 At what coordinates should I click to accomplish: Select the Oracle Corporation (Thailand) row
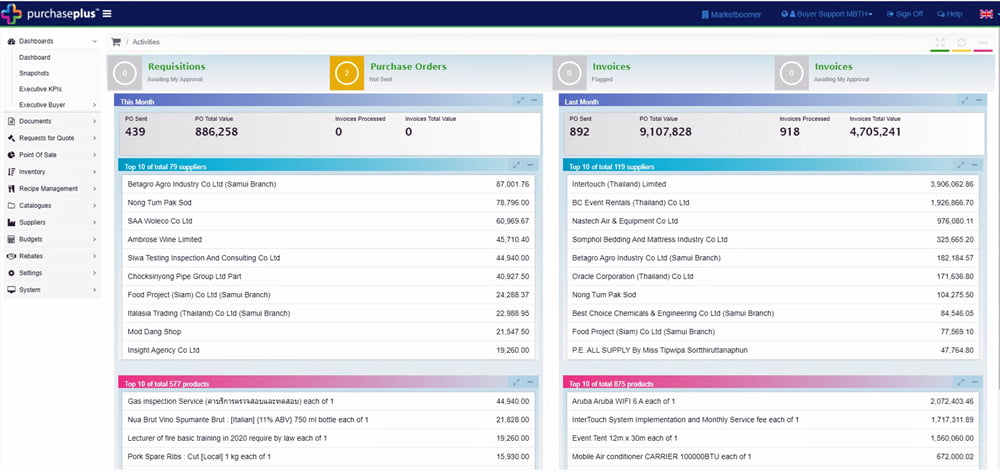(x=773, y=277)
